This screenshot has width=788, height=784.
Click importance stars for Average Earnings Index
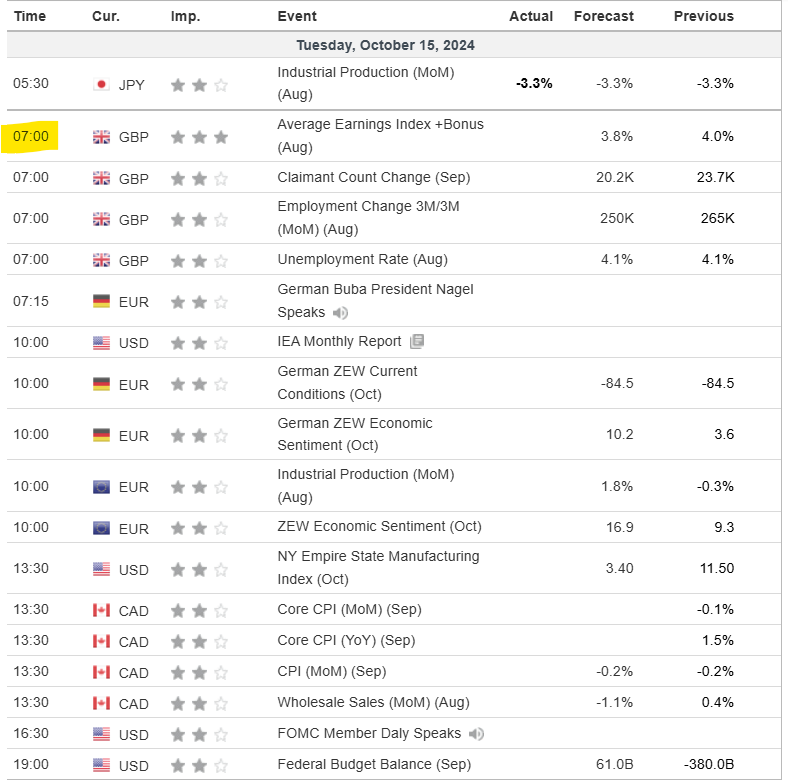point(199,137)
